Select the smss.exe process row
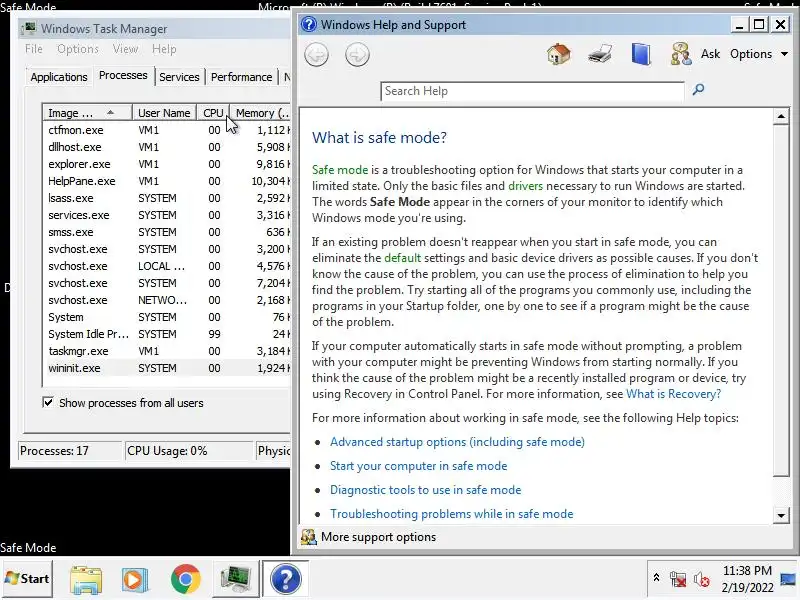 pyautogui.click(x=168, y=232)
